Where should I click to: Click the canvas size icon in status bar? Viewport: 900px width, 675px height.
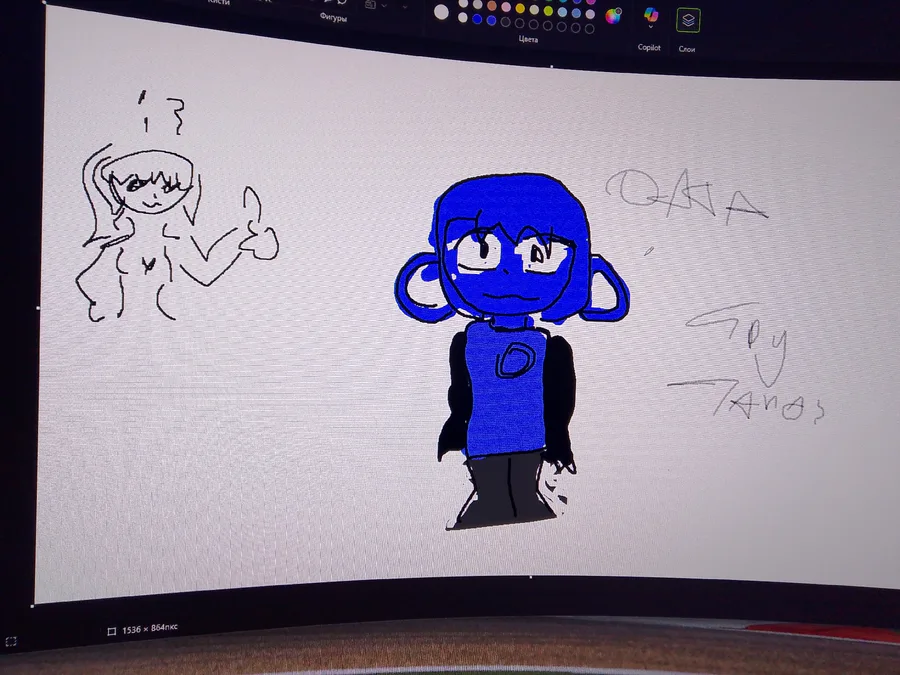coord(111,631)
